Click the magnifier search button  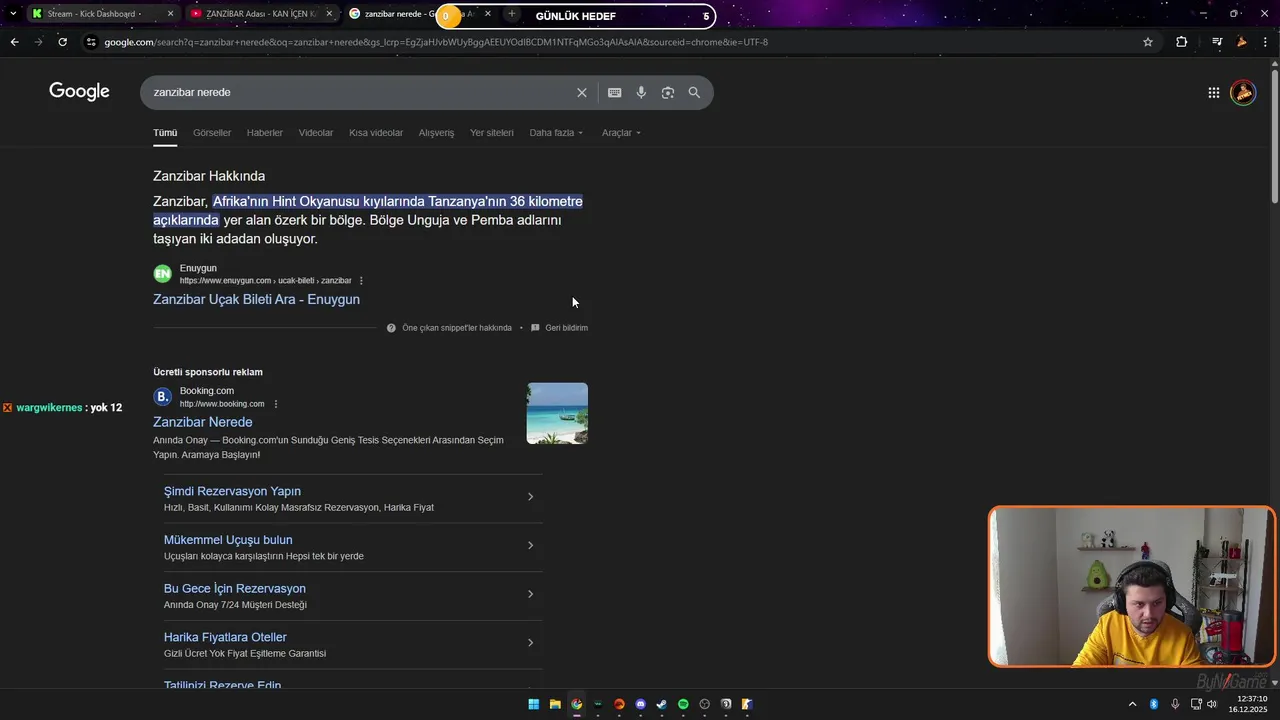pos(694,92)
